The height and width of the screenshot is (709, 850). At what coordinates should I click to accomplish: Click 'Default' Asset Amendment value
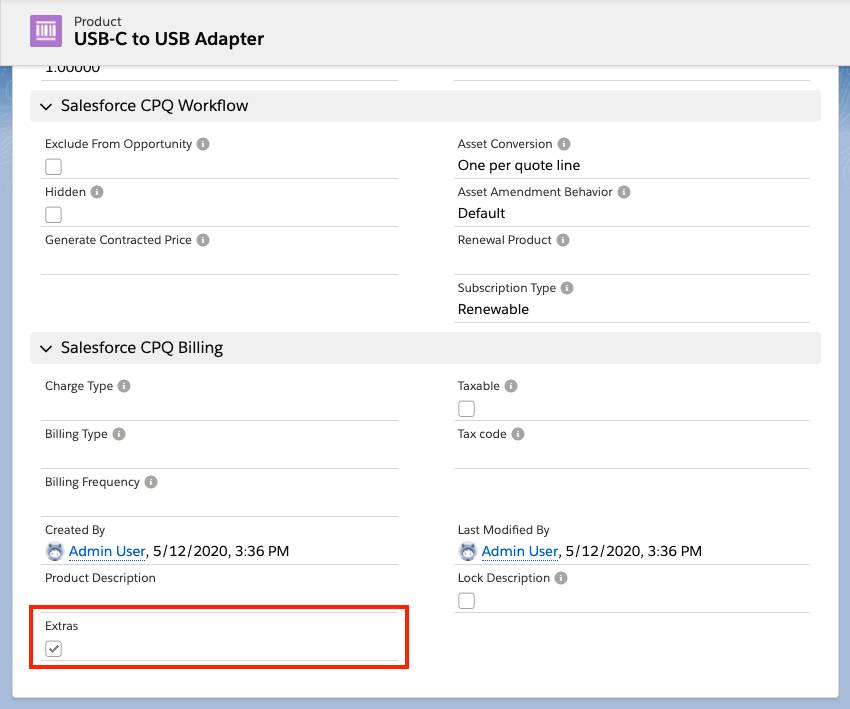pyautogui.click(x=481, y=214)
